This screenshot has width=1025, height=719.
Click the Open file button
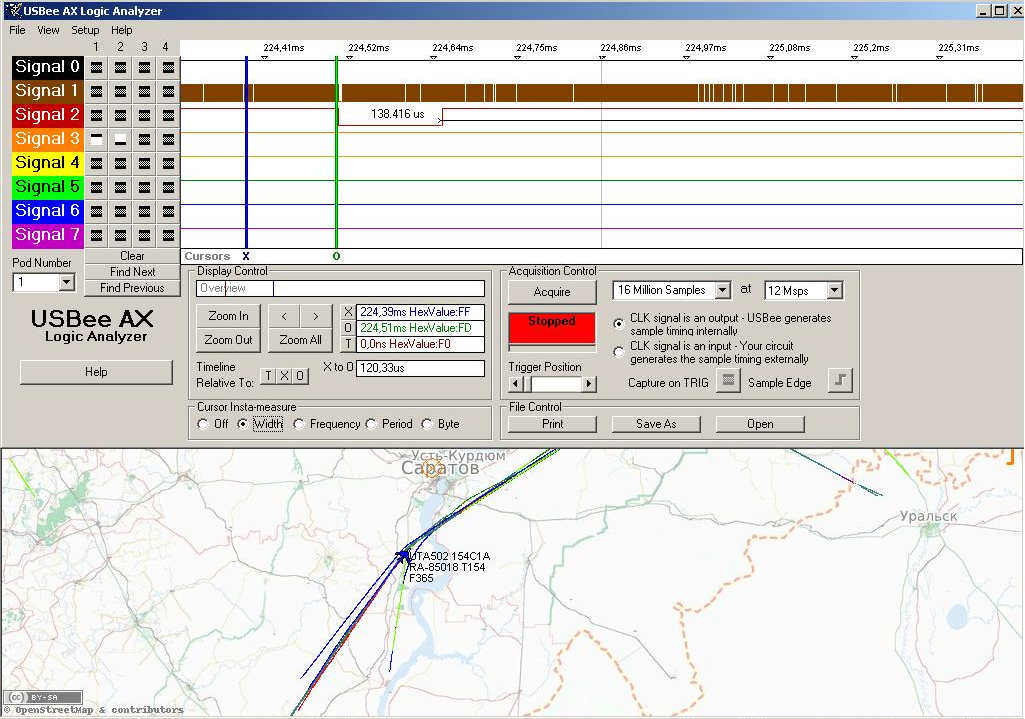pos(760,424)
